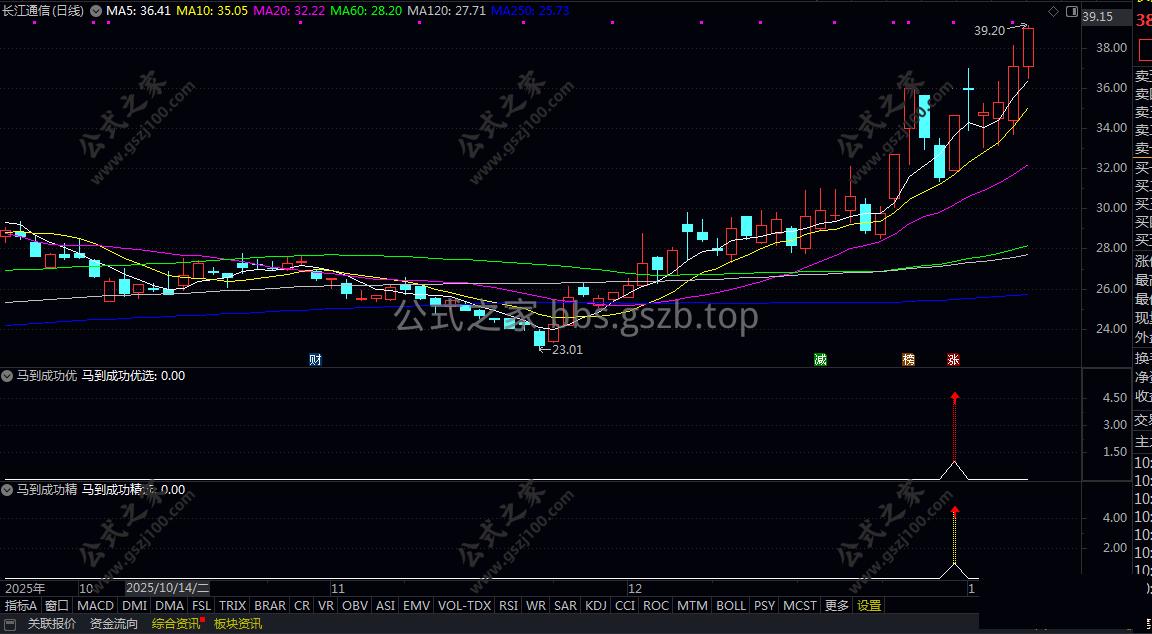
Task: Click the 11 month marker on timeline
Action: tap(337, 588)
